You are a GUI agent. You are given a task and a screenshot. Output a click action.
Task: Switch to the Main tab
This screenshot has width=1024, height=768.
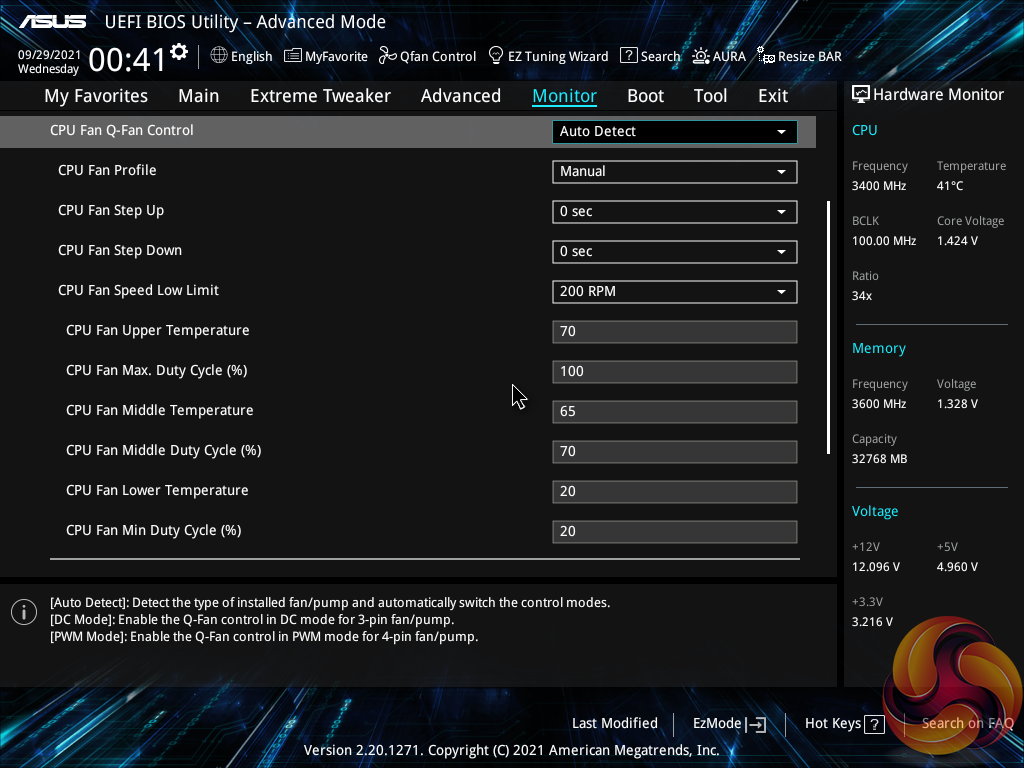click(199, 96)
